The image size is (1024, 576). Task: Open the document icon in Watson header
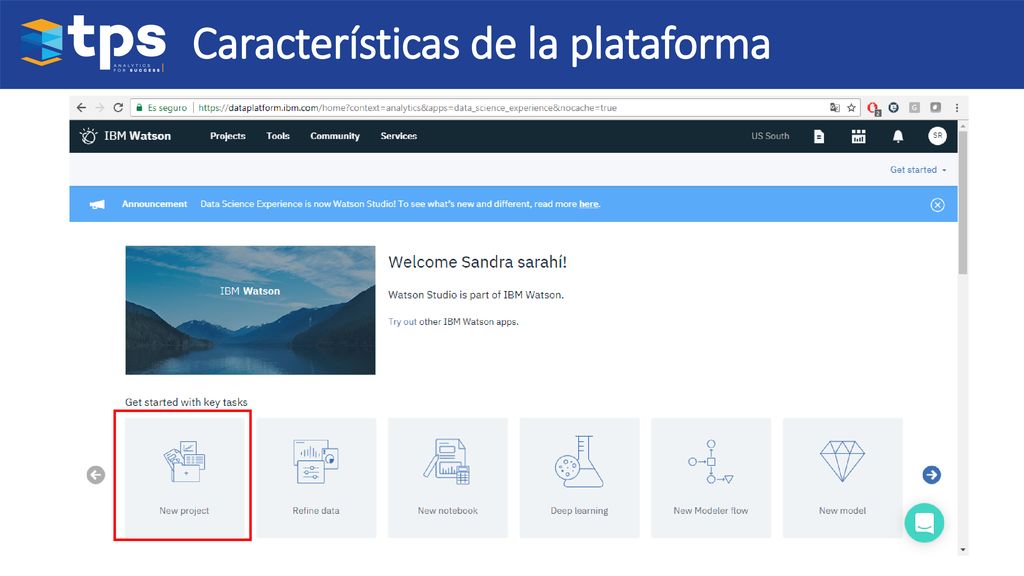tap(819, 136)
